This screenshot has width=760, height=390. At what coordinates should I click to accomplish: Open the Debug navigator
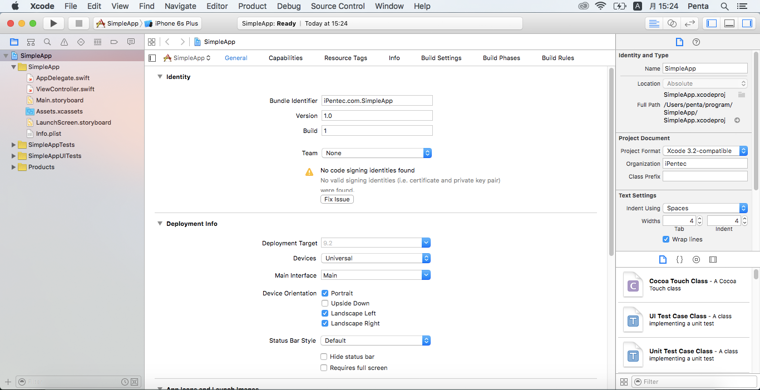point(97,42)
